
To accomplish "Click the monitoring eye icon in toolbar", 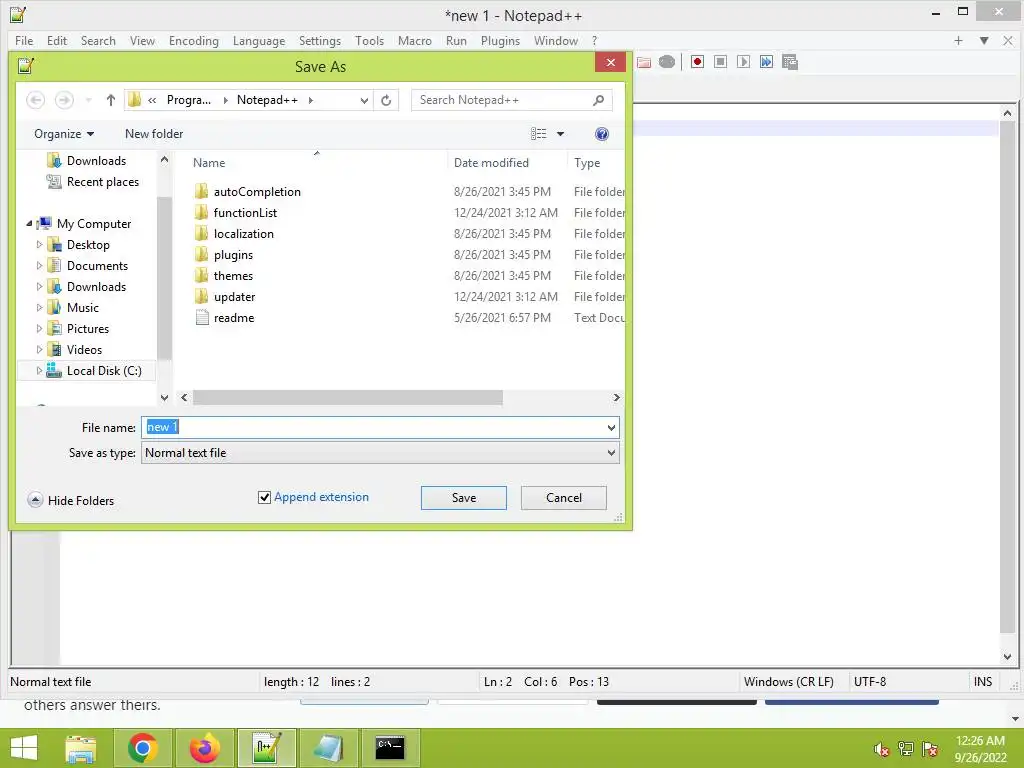I will (667, 62).
